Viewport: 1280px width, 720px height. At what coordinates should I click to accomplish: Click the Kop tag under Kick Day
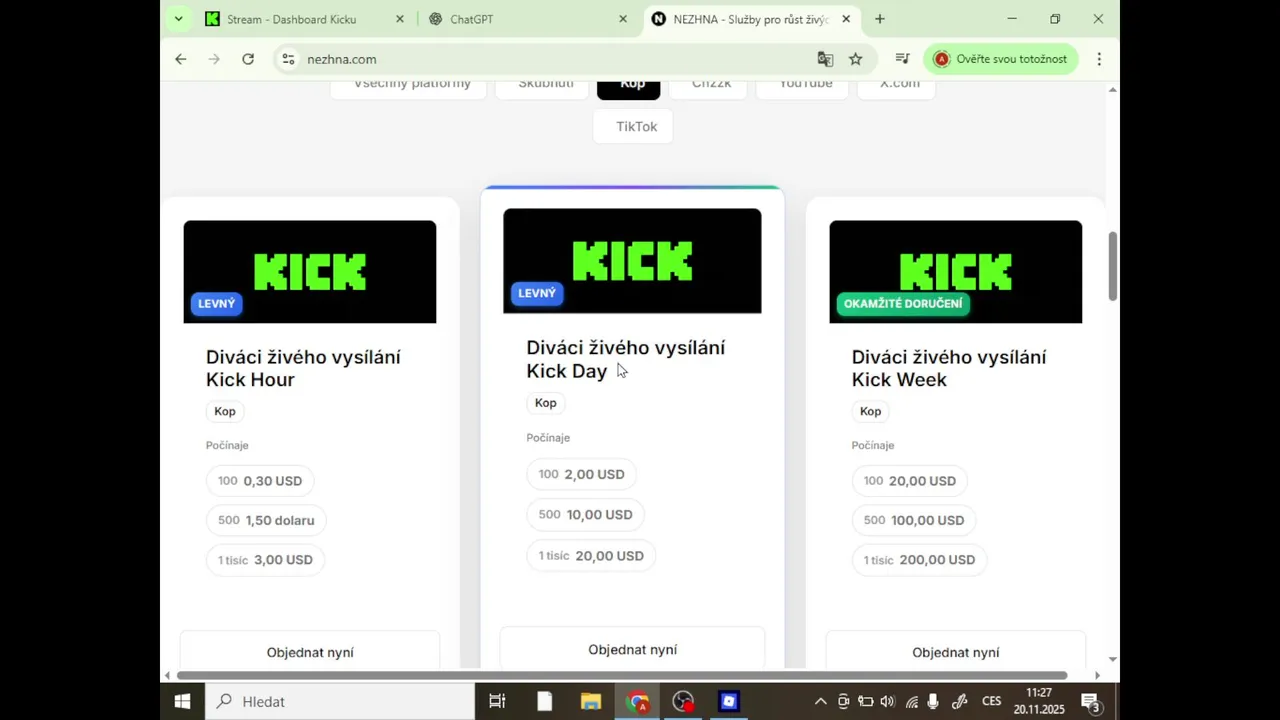[546, 403]
